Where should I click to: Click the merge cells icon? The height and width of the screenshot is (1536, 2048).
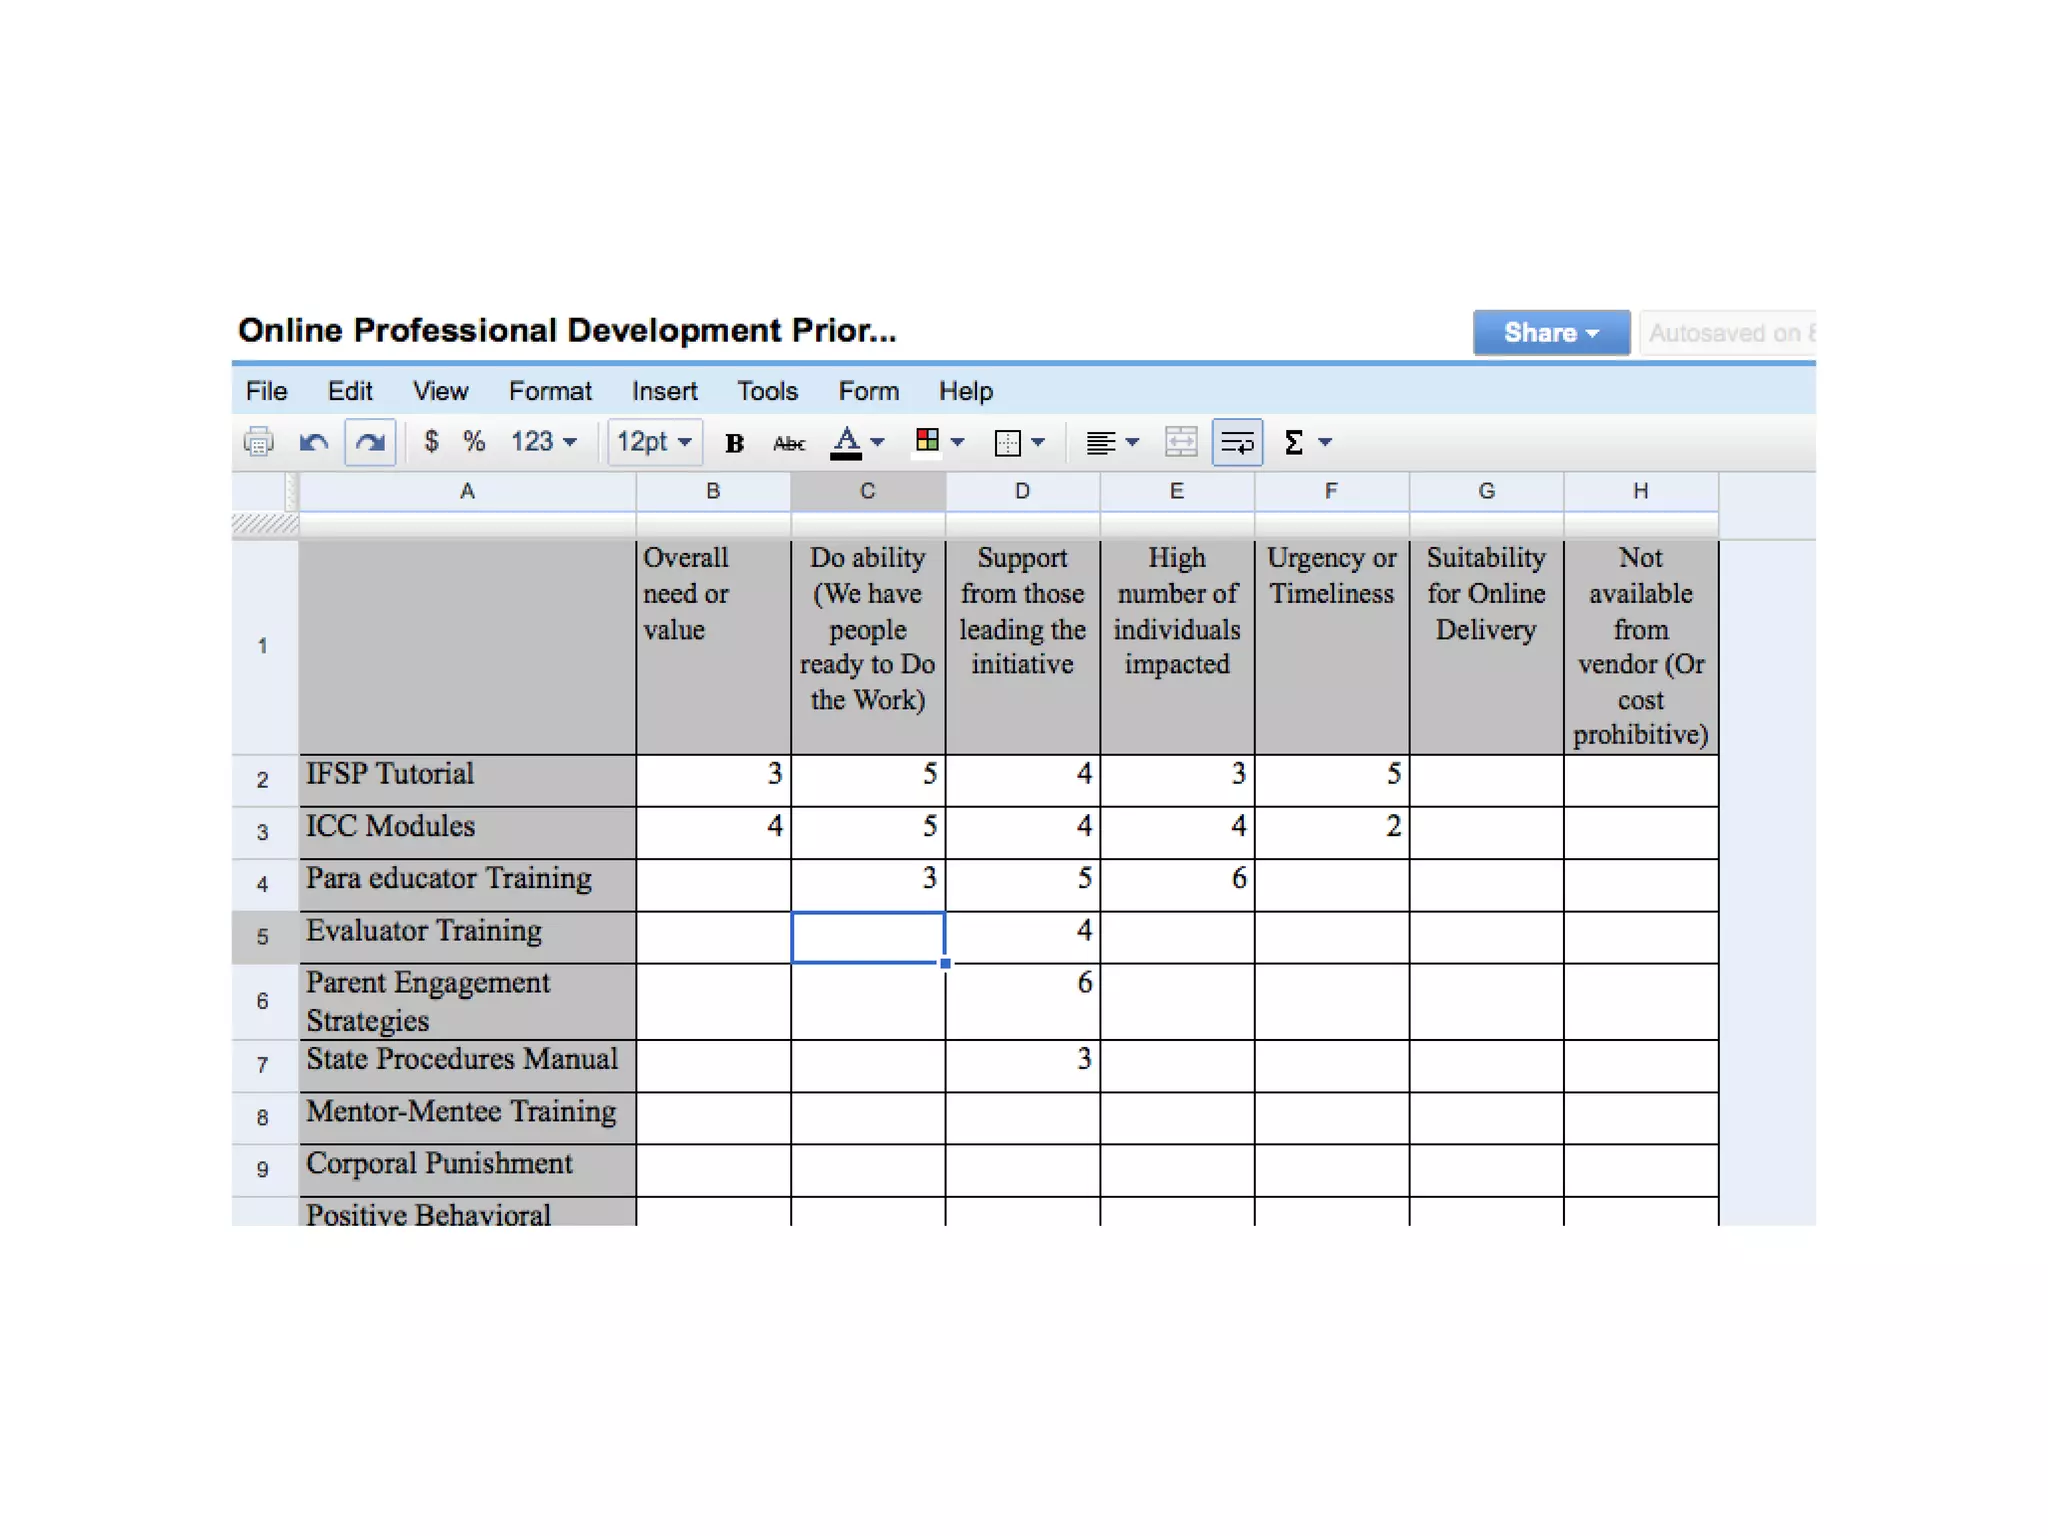[1181, 442]
